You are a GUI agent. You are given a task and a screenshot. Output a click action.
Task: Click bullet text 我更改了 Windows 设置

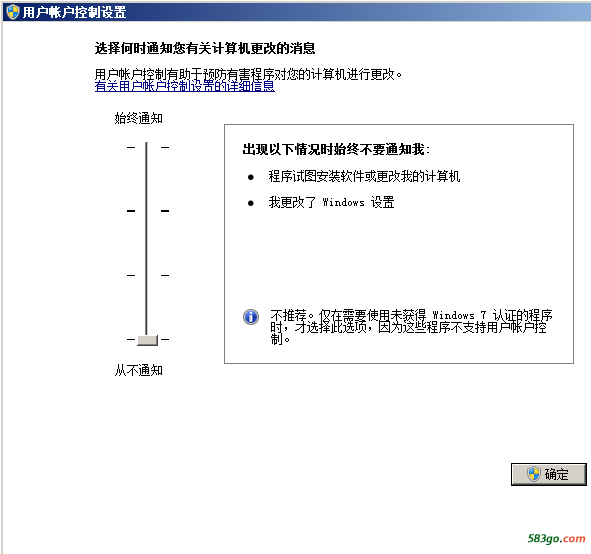tap(331, 202)
